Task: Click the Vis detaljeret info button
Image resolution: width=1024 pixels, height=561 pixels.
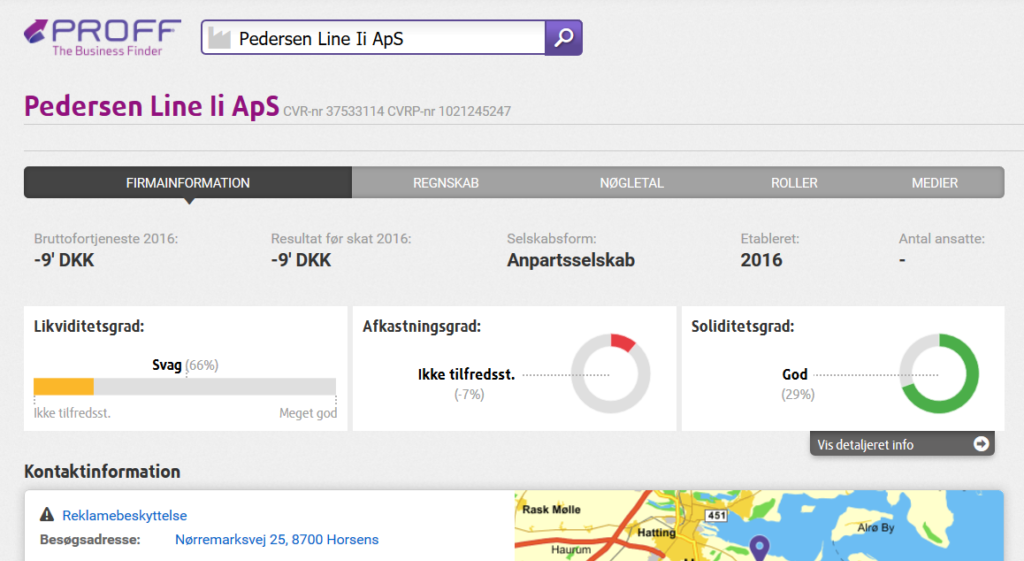Action: [902, 444]
